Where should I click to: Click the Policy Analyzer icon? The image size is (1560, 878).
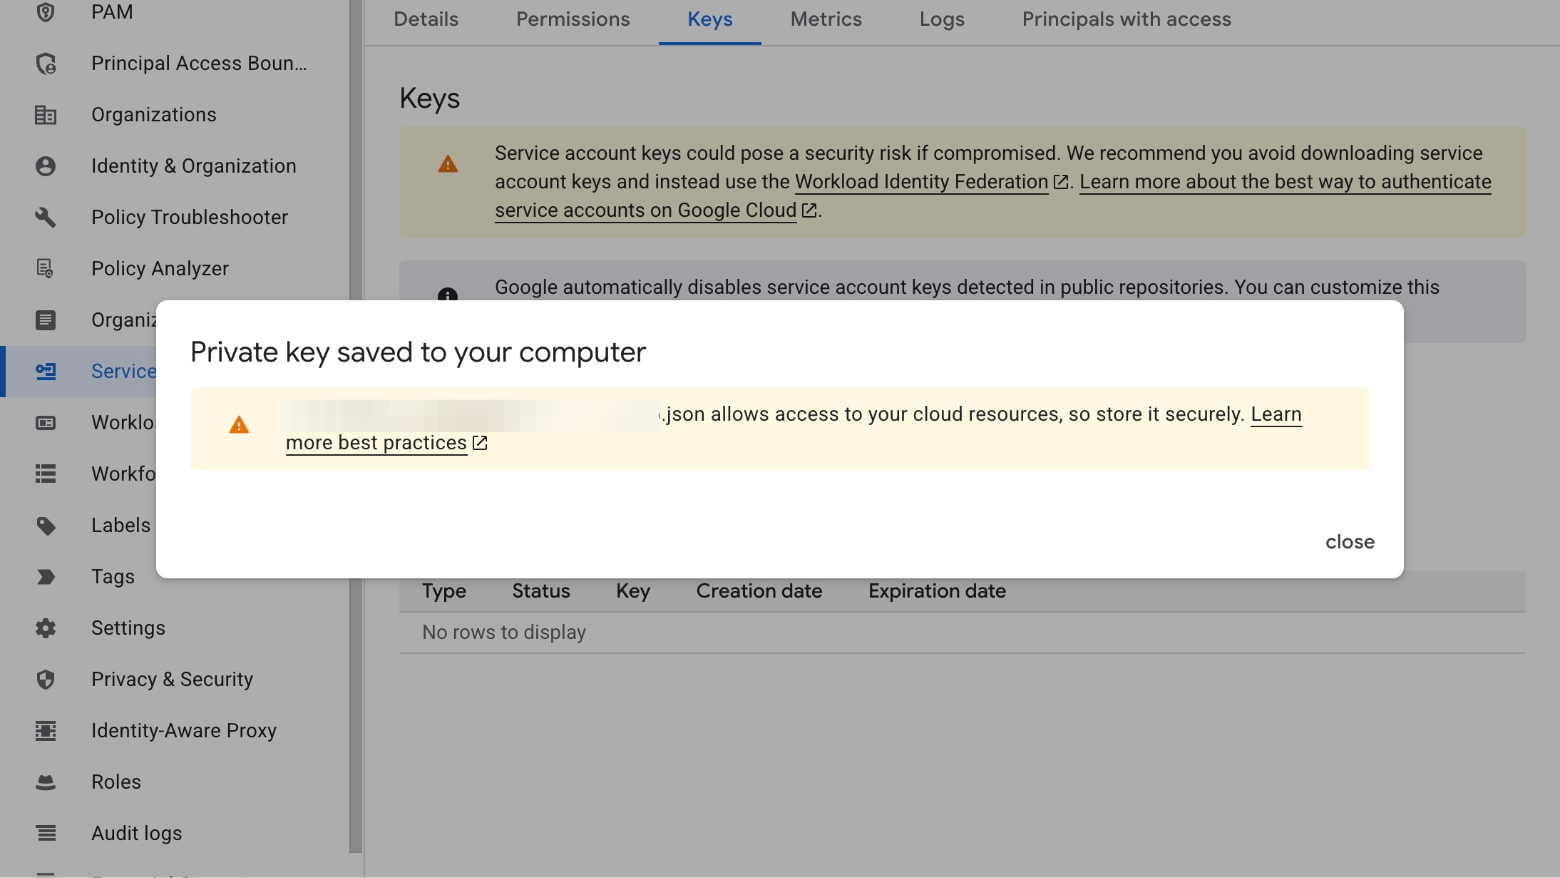45,268
